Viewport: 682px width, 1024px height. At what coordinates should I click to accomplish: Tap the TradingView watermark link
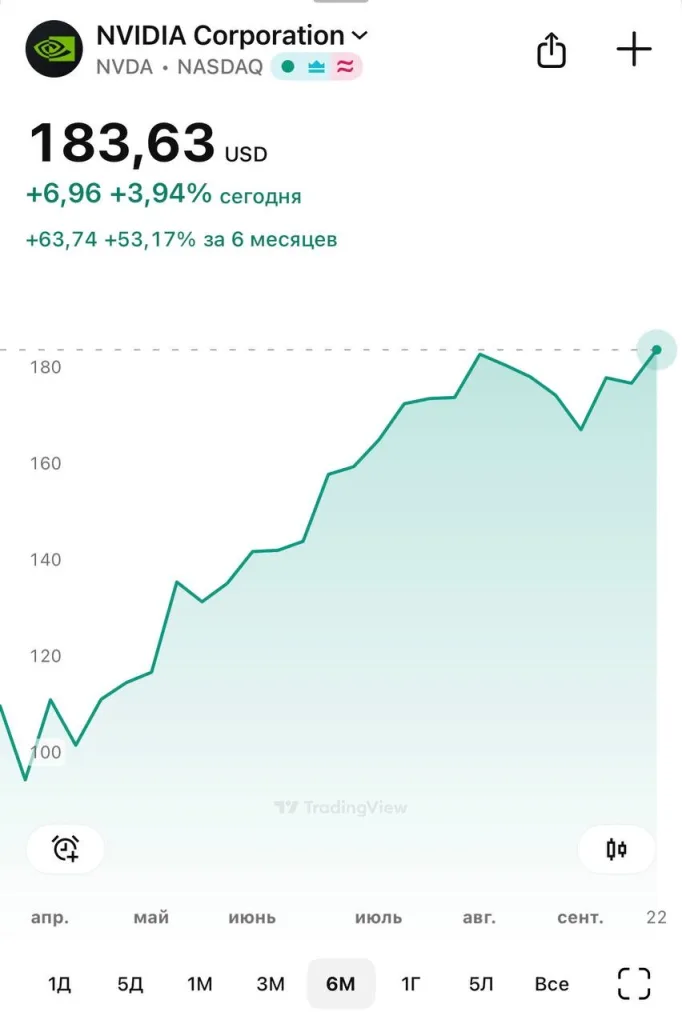pos(341,807)
